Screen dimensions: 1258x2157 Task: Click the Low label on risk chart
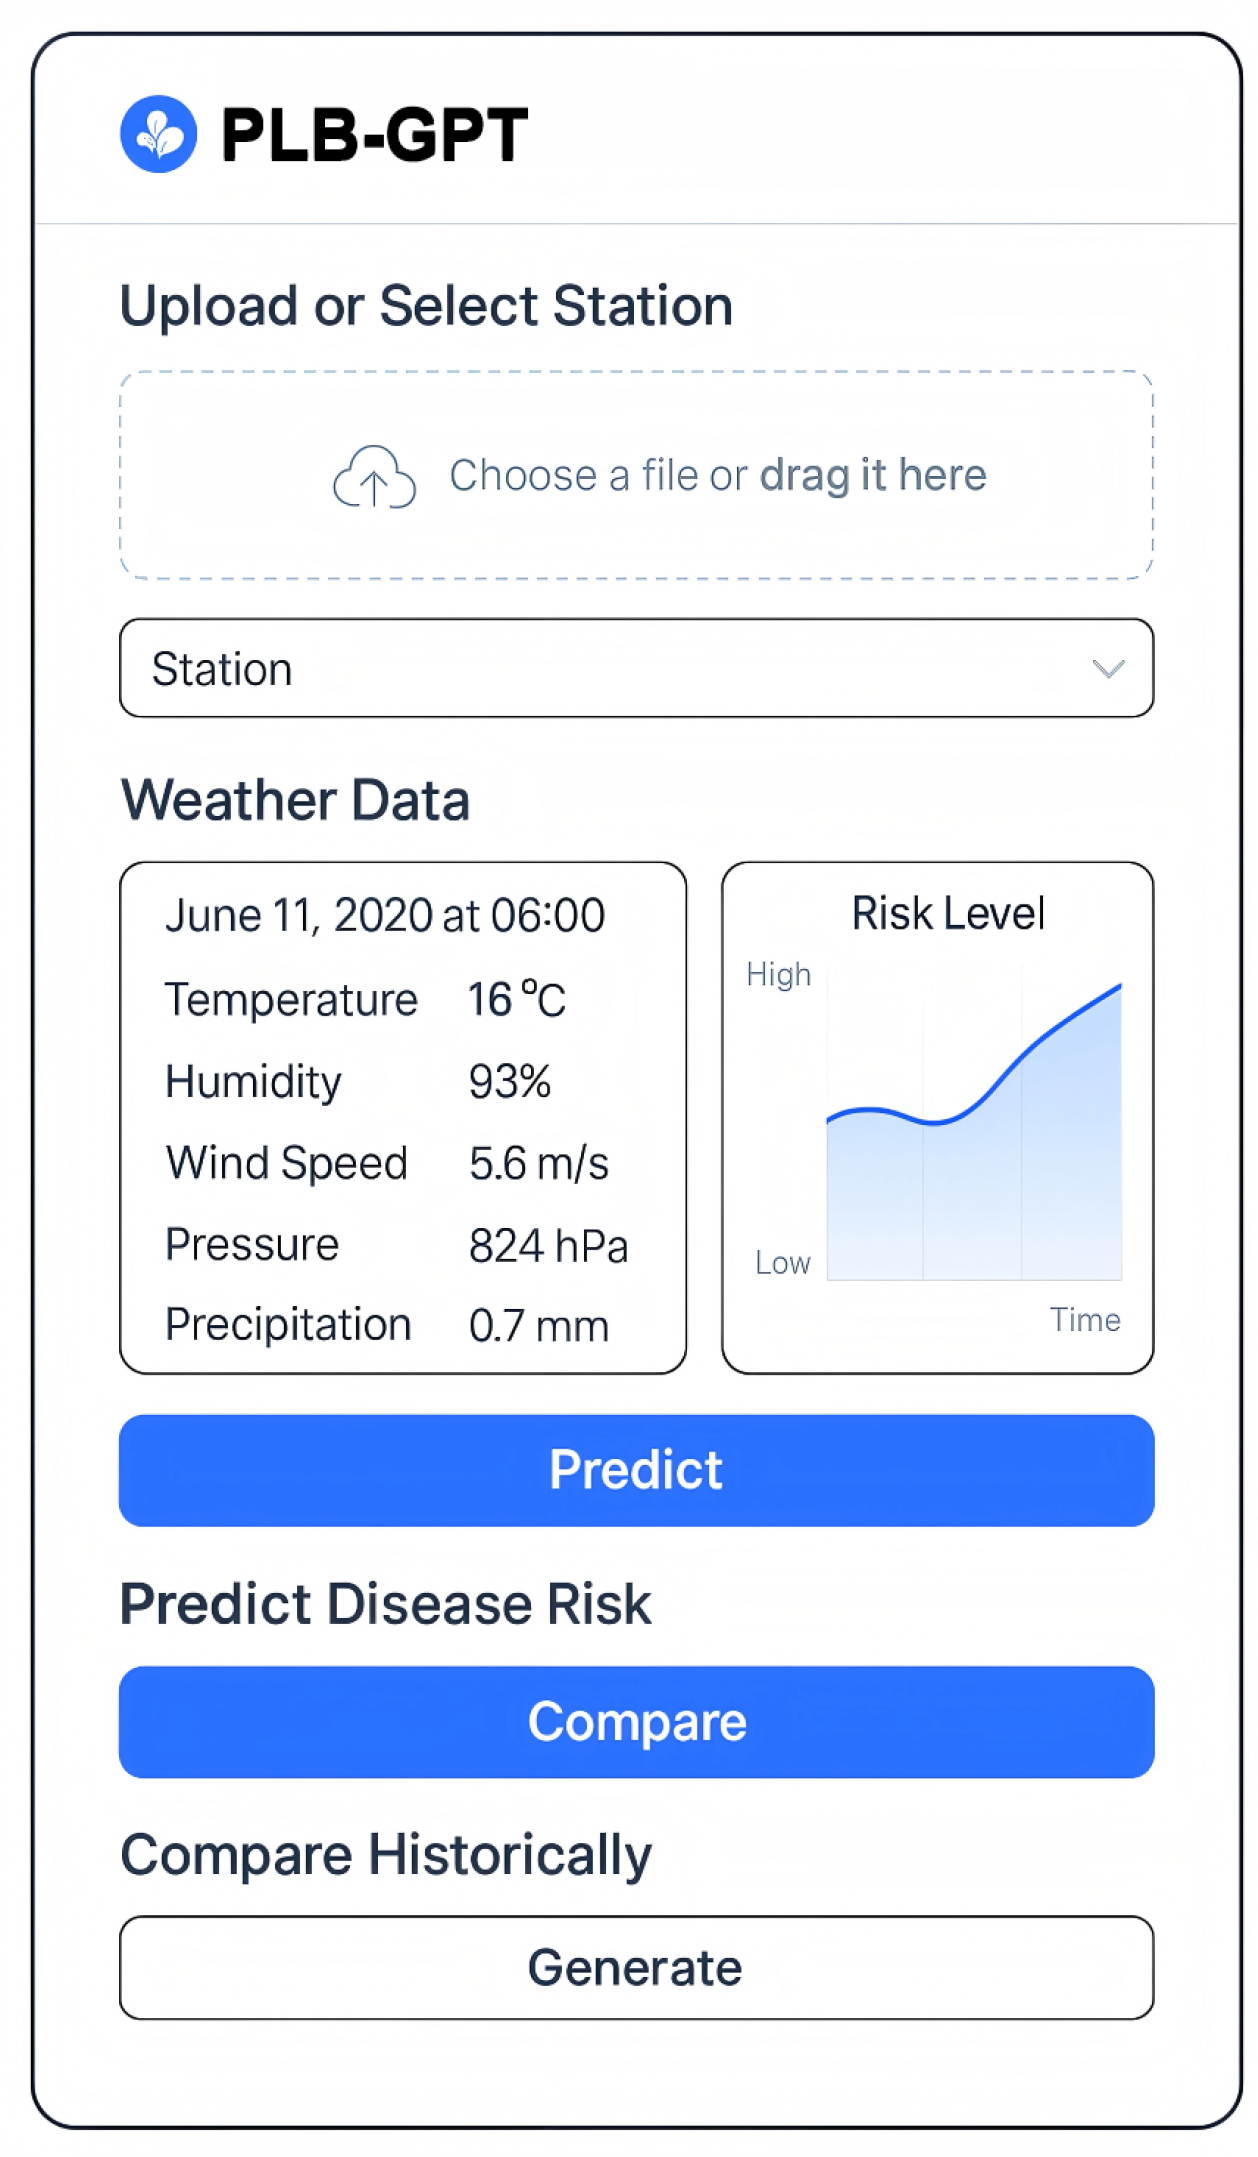(782, 1263)
